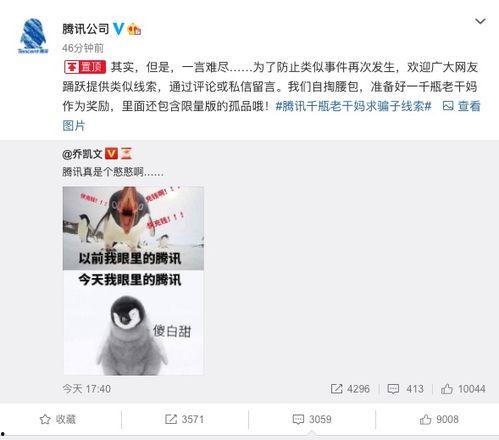Click 查看图片 view image link

pyautogui.click(x=462, y=106)
